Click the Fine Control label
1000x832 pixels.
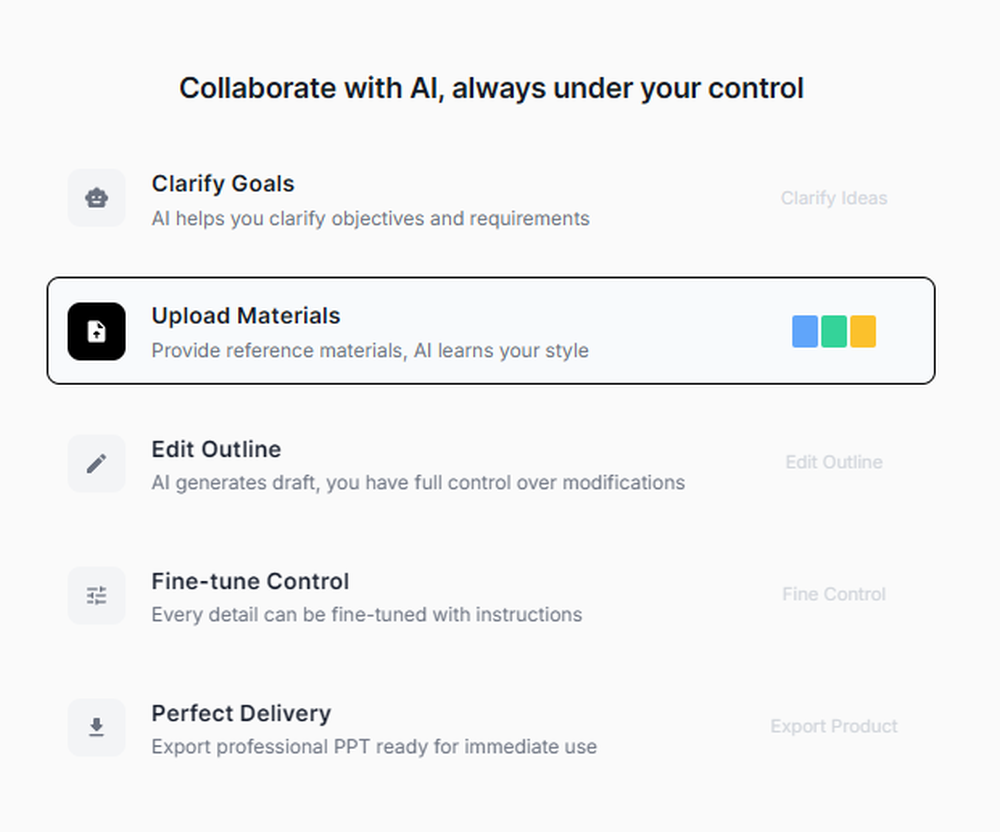click(x=833, y=594)
